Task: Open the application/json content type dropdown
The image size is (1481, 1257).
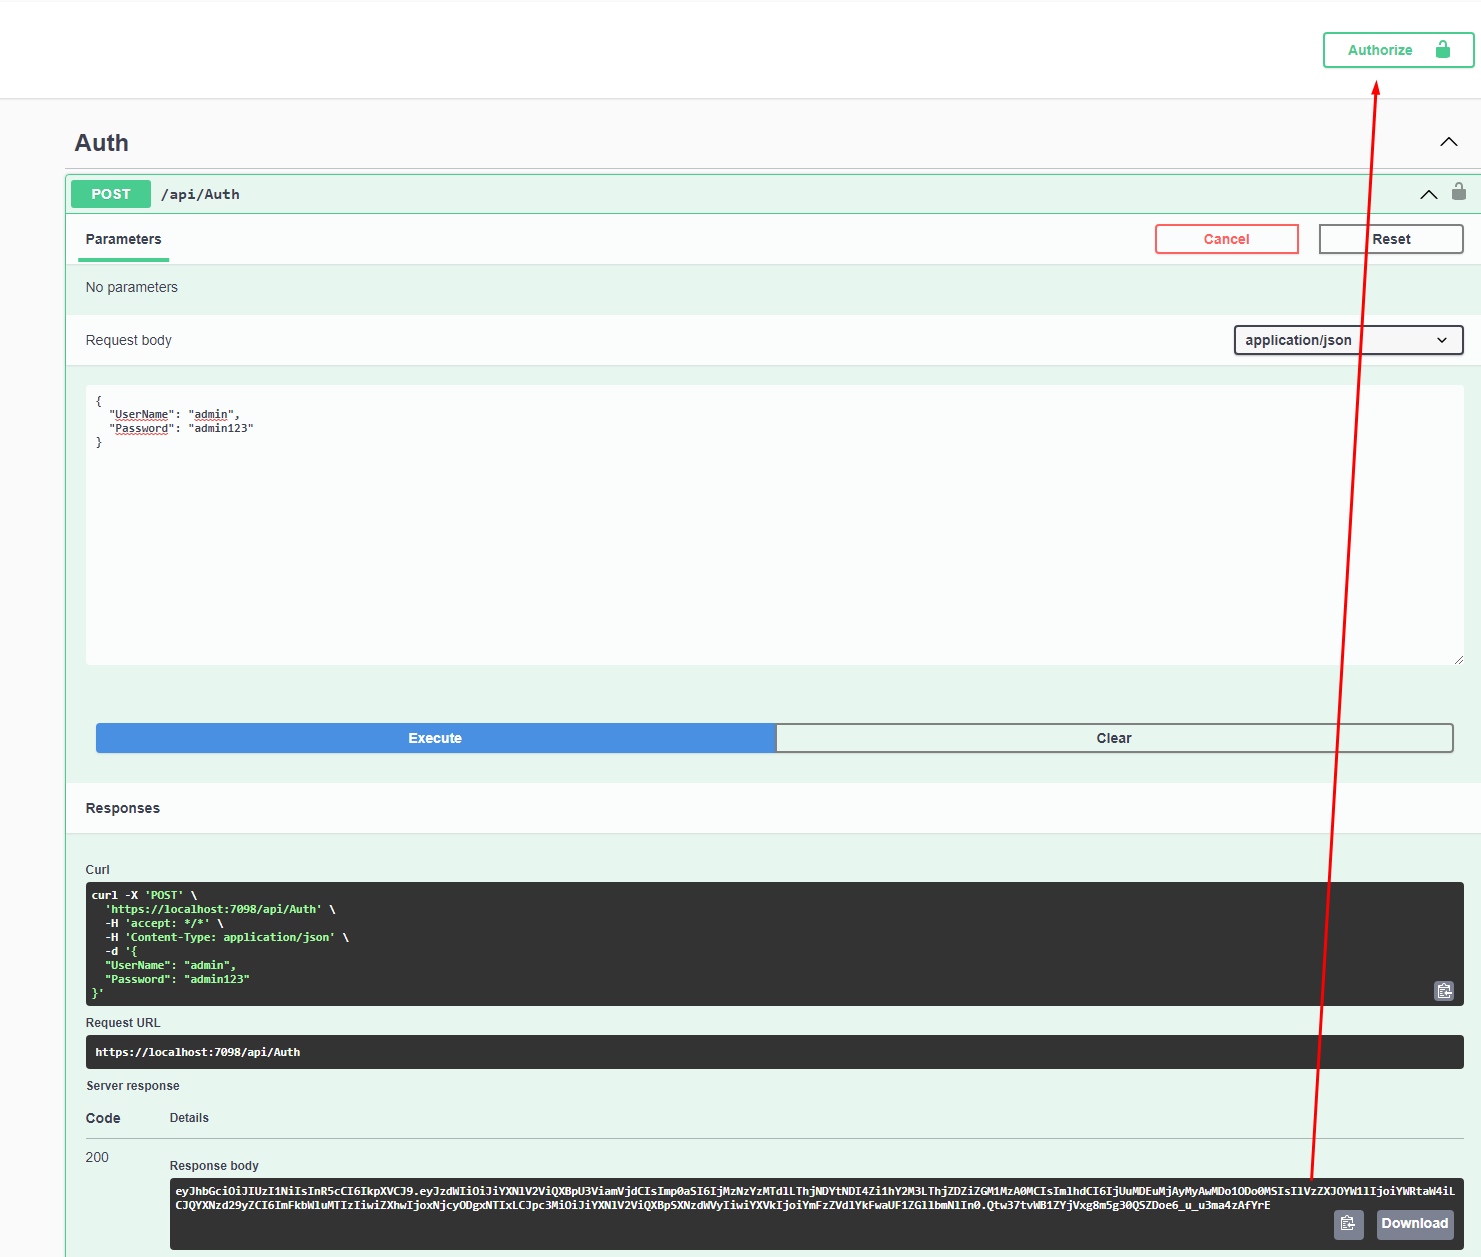Action: [x=1348, y=340]
